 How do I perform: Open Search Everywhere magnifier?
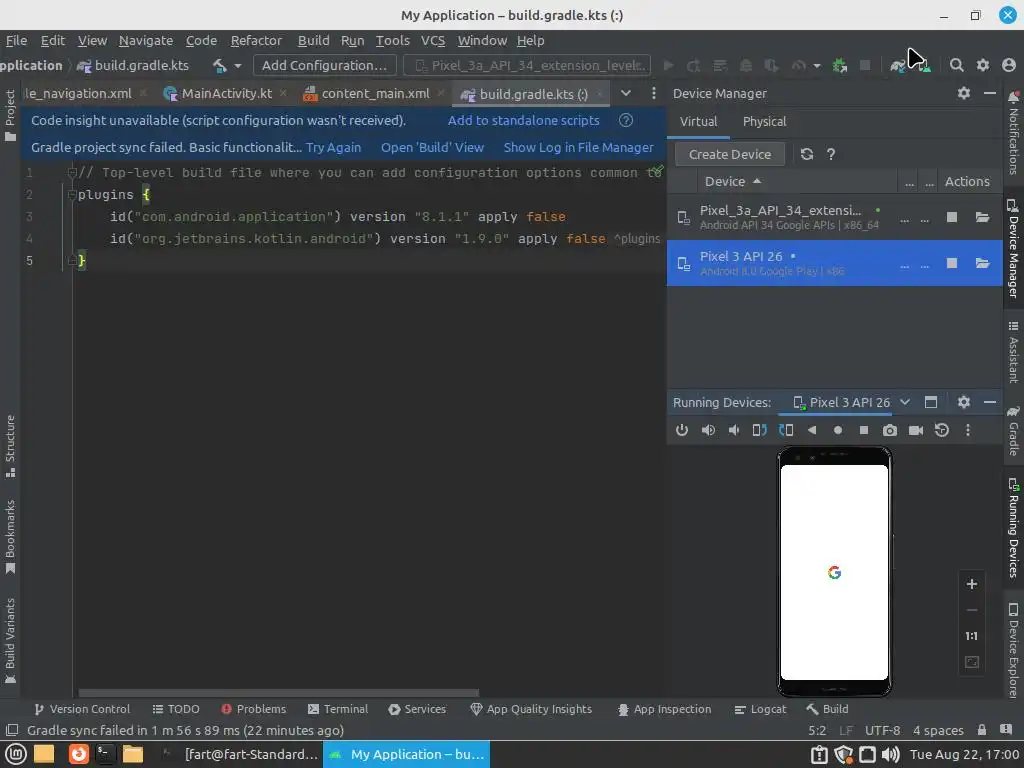[957, 65]
